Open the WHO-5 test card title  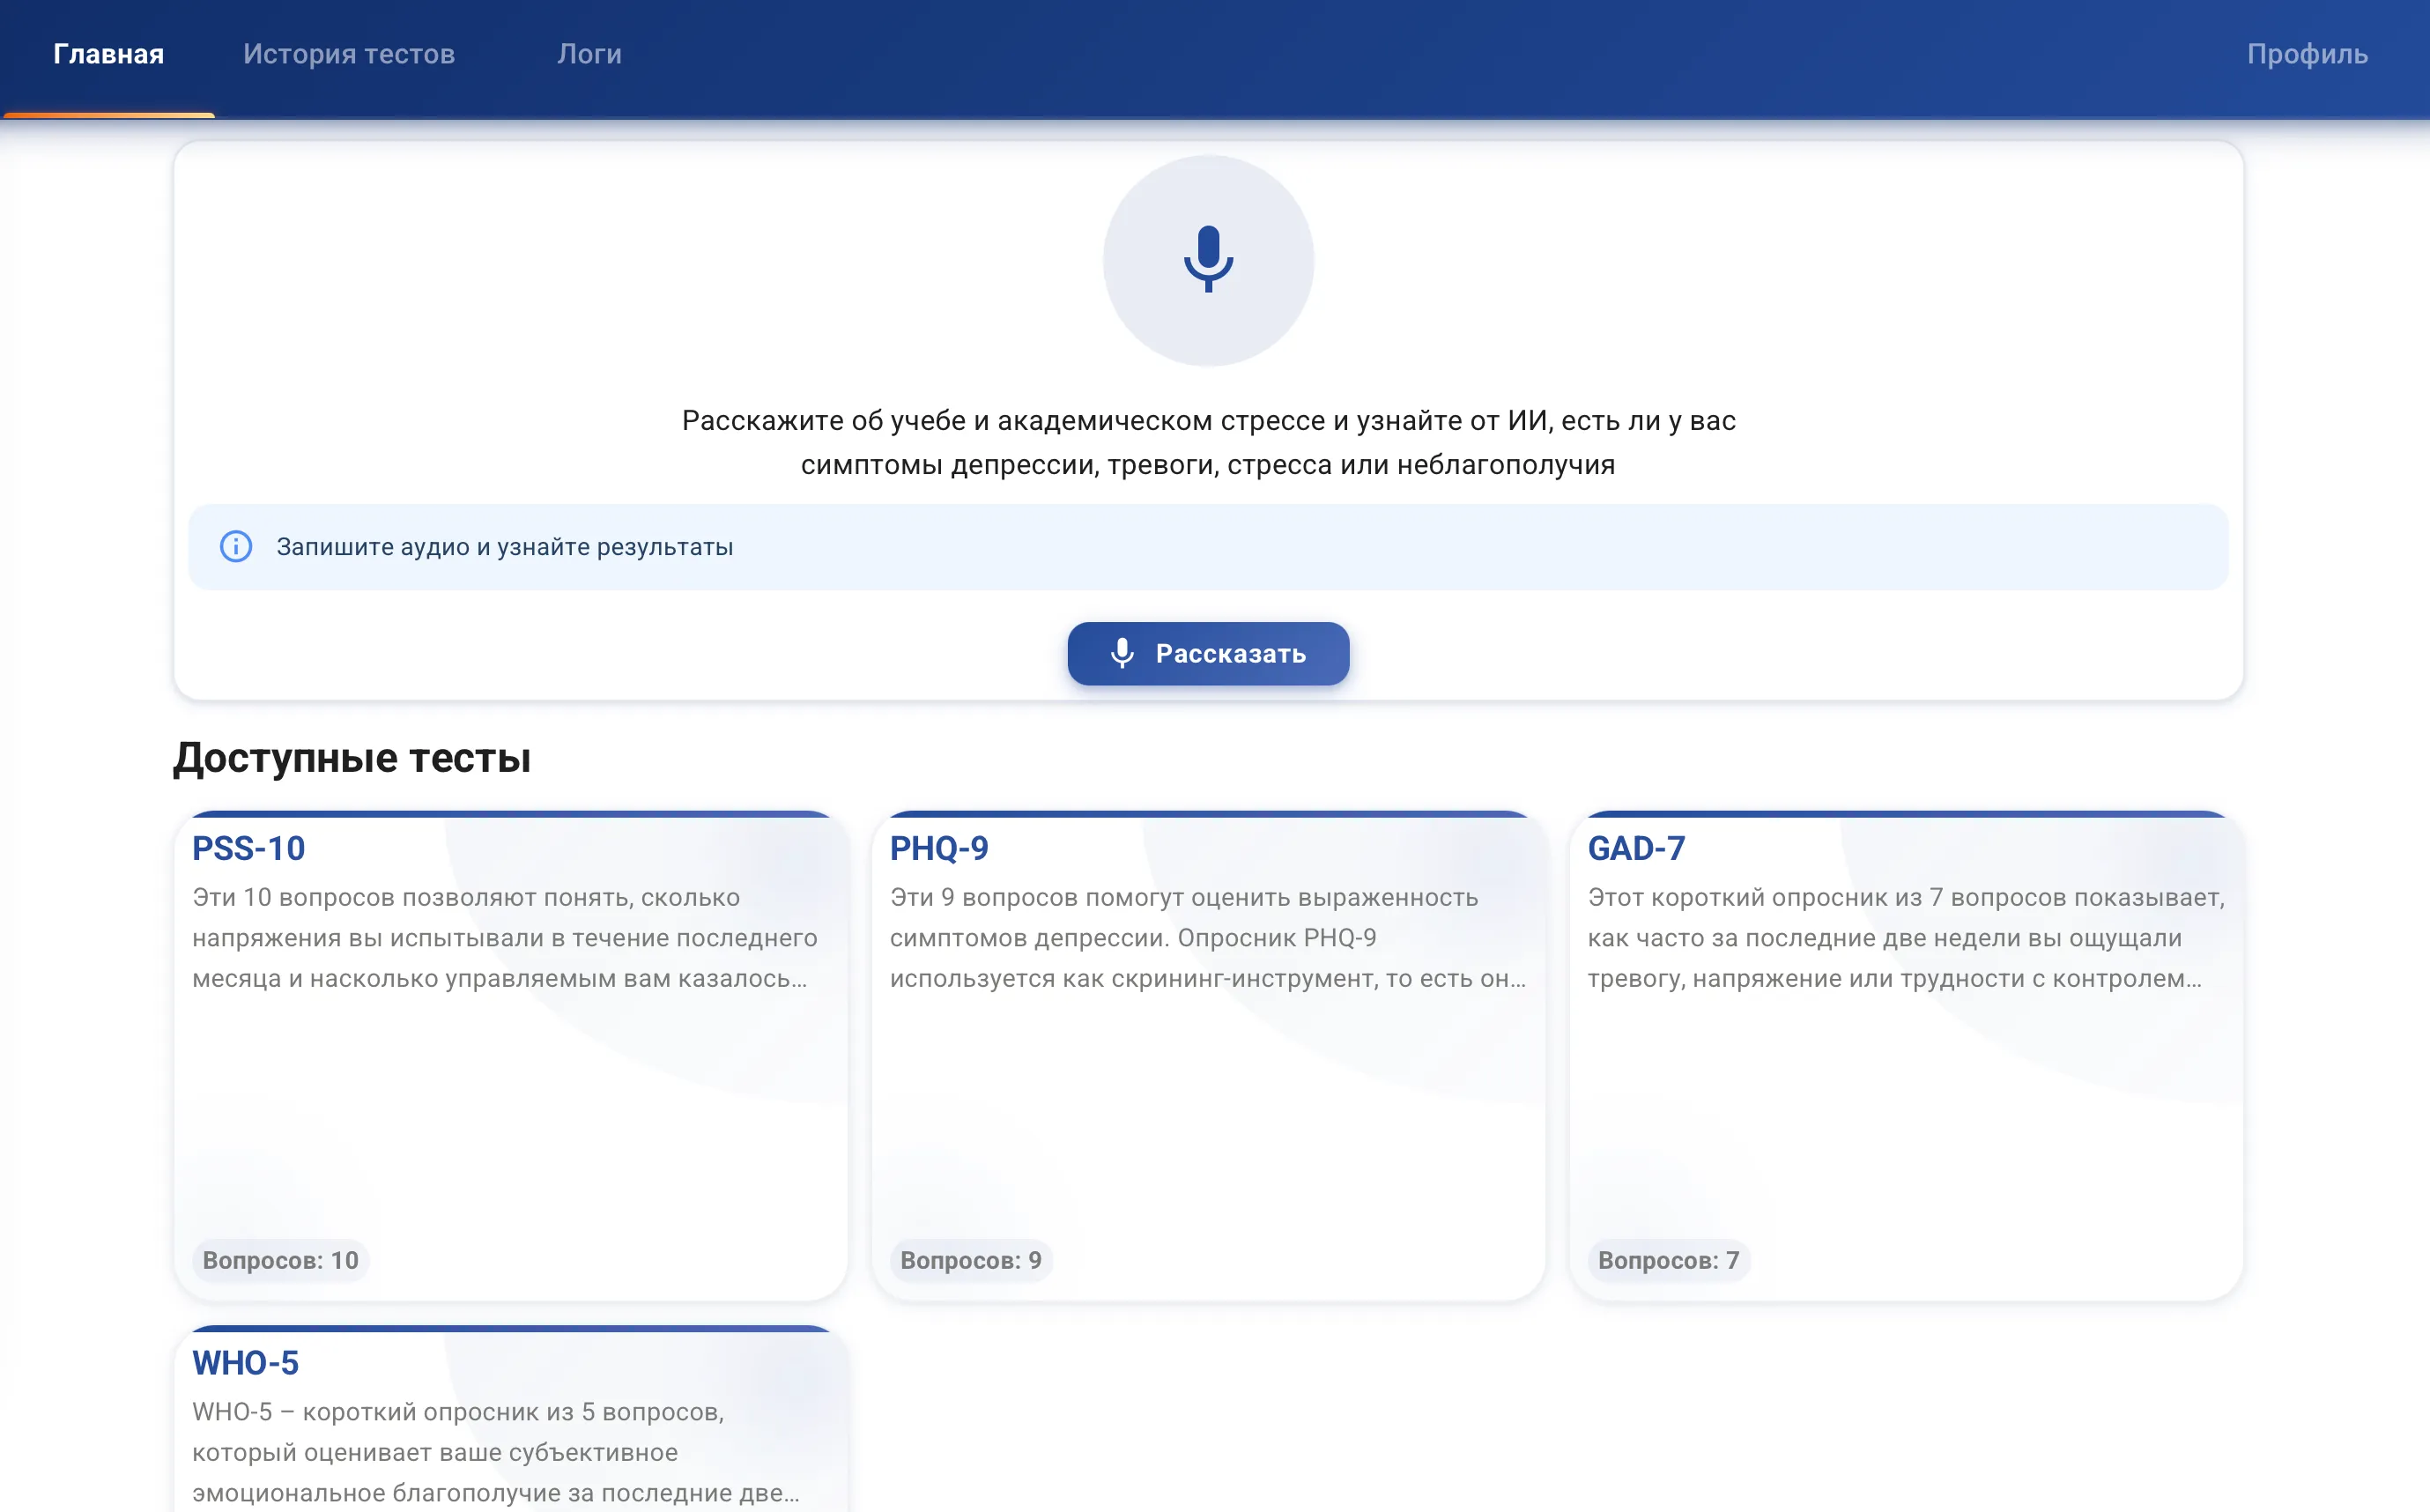coord(245,1363)
